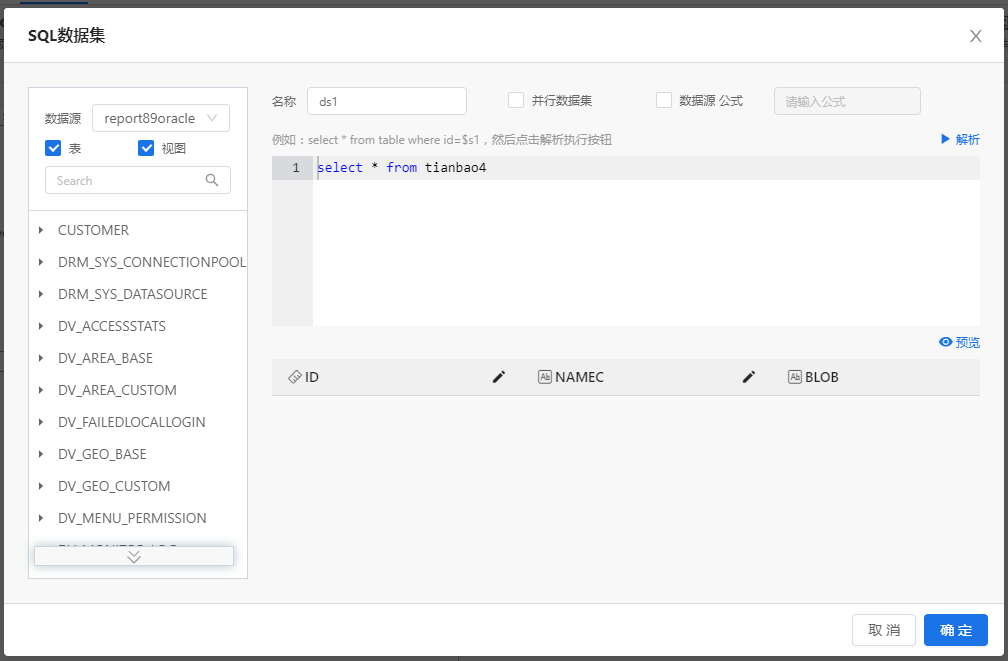Expand the DV_ACCESSSTATS node
The height and width of the screenshot is (661, 1008).
[41, 326]
